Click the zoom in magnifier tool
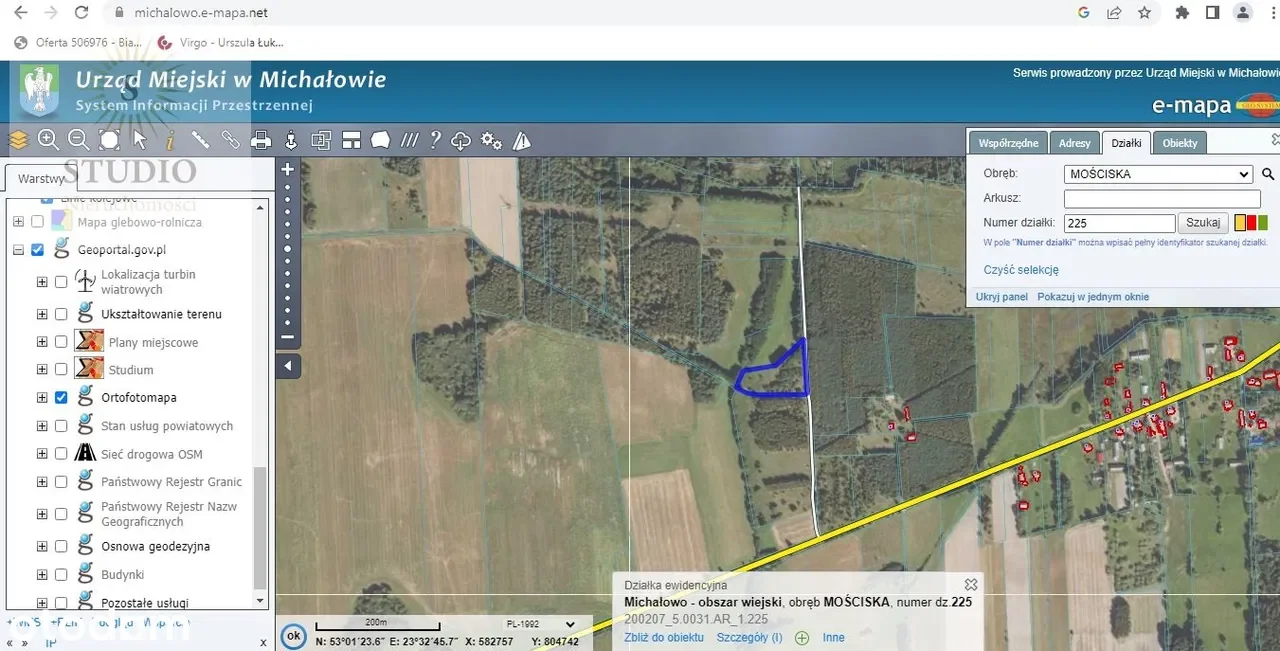 point(48,140)
